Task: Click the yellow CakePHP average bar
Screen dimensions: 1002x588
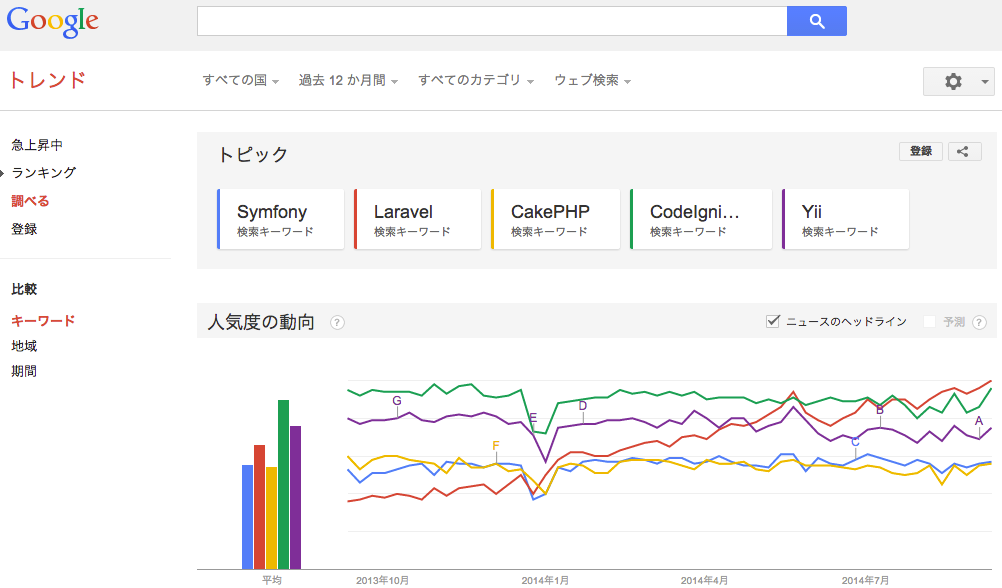Action: (x=272, y=518)
